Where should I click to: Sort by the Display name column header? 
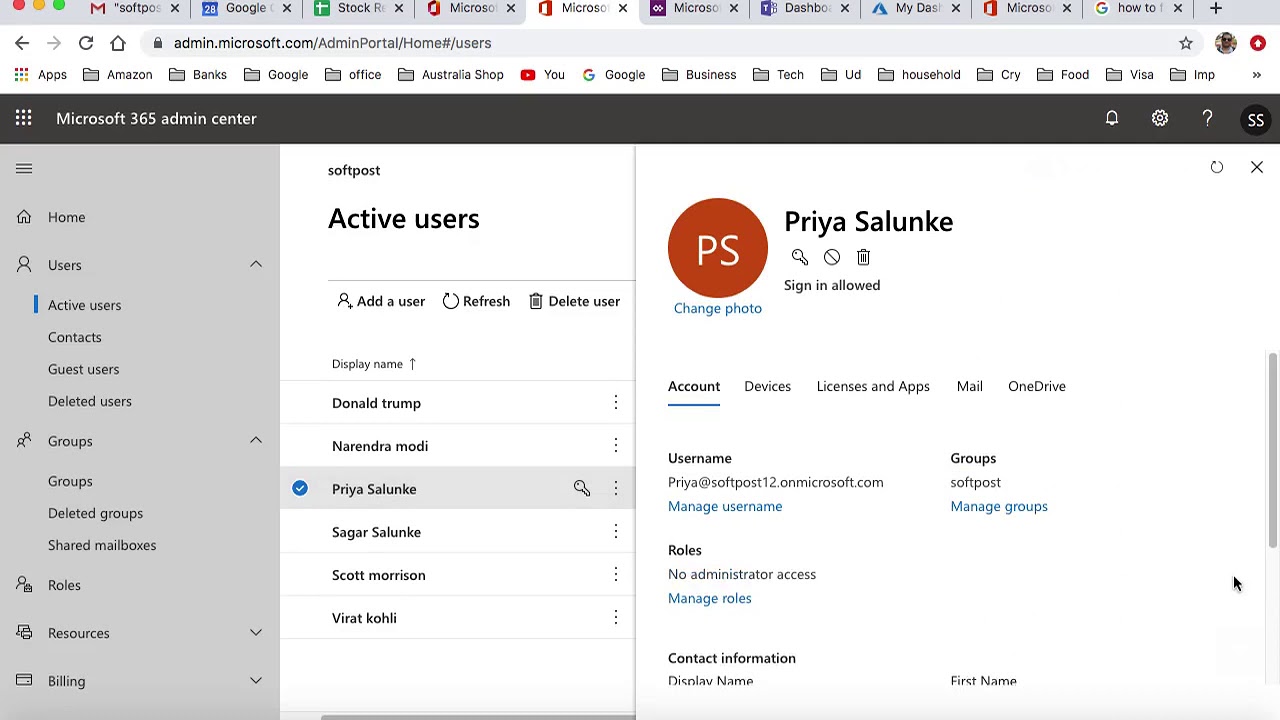367,364
